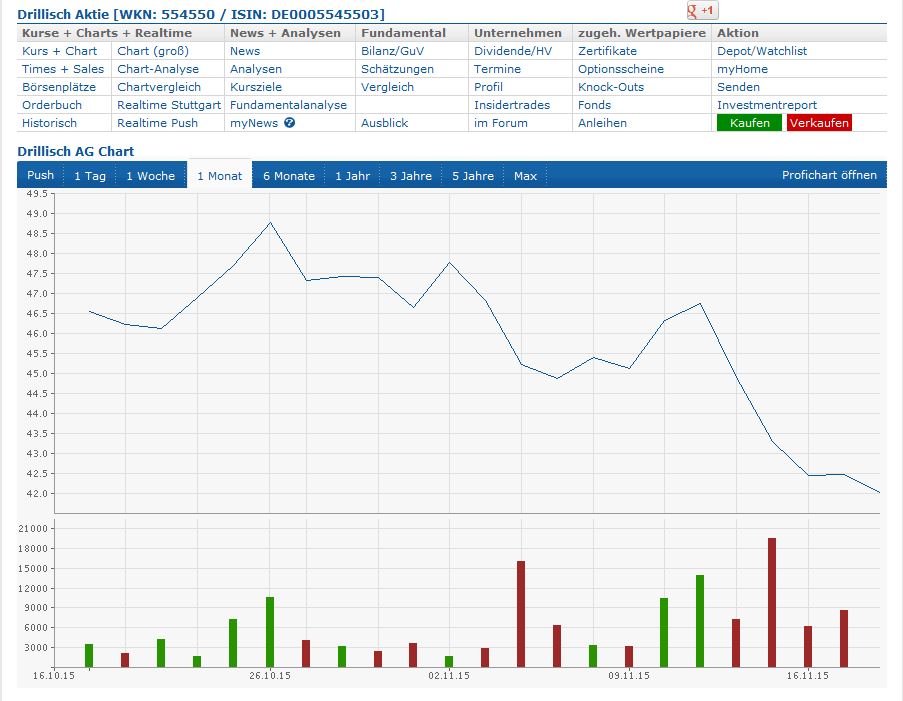
Task: Click the red Verkaufen button
Action: (819, 123)
